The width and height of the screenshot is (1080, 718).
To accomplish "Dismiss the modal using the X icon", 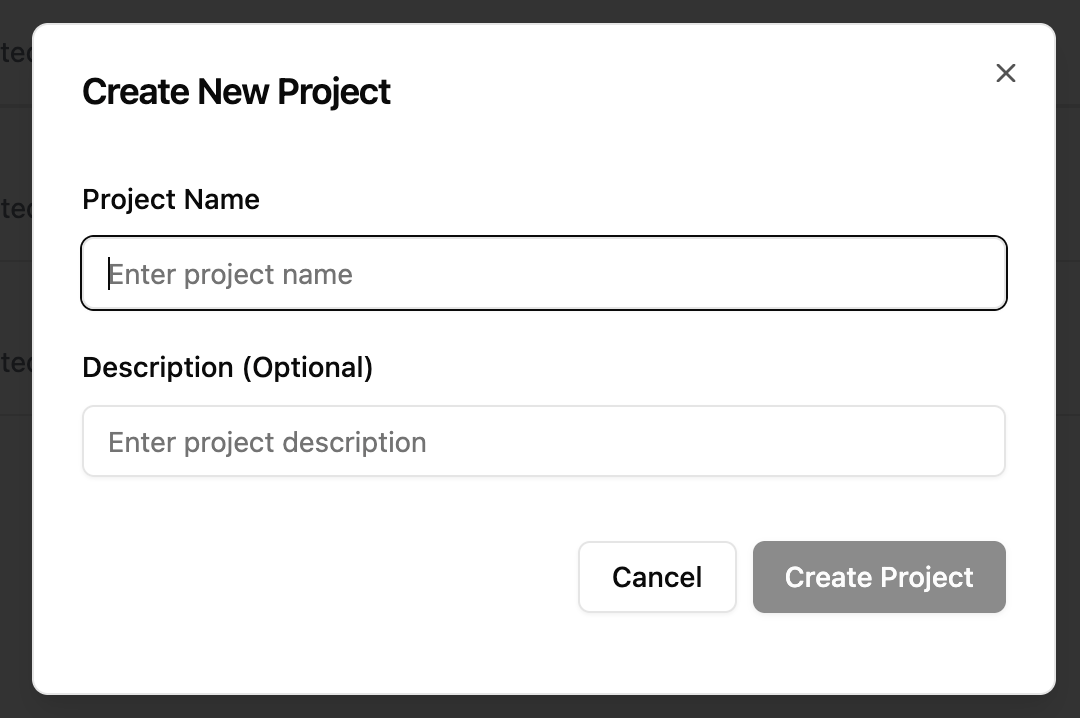I will click(1005, 73).
